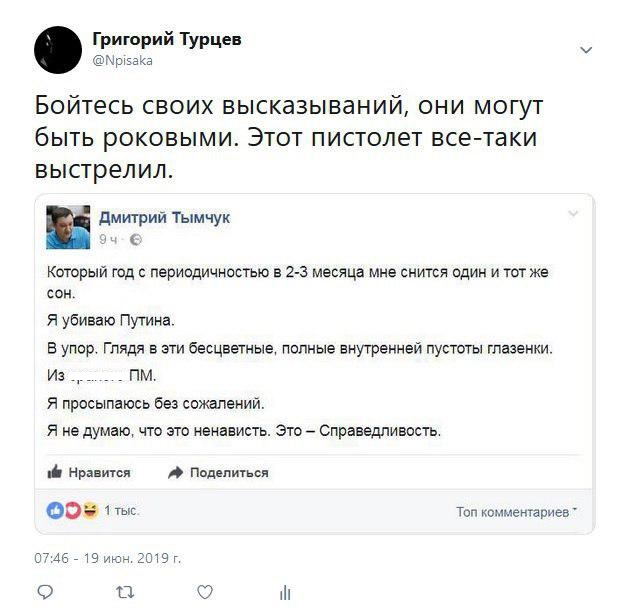Image resolution: width=627 pixels, height=613 pixels.
Task: Expand the Facebook post options chevron
Action: pyautogui.click(x=573, y=214)
